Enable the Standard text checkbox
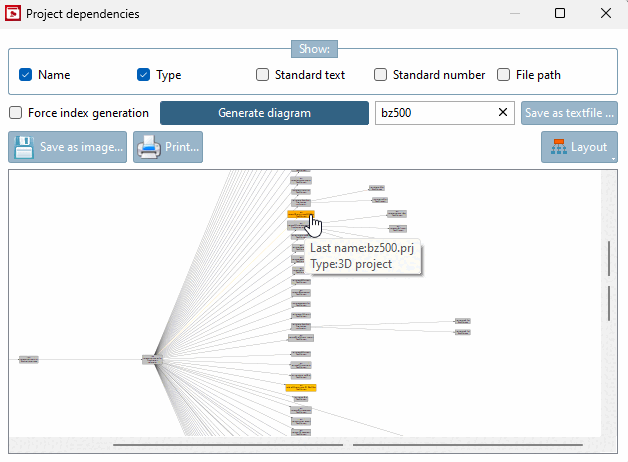 click(262, 75)
